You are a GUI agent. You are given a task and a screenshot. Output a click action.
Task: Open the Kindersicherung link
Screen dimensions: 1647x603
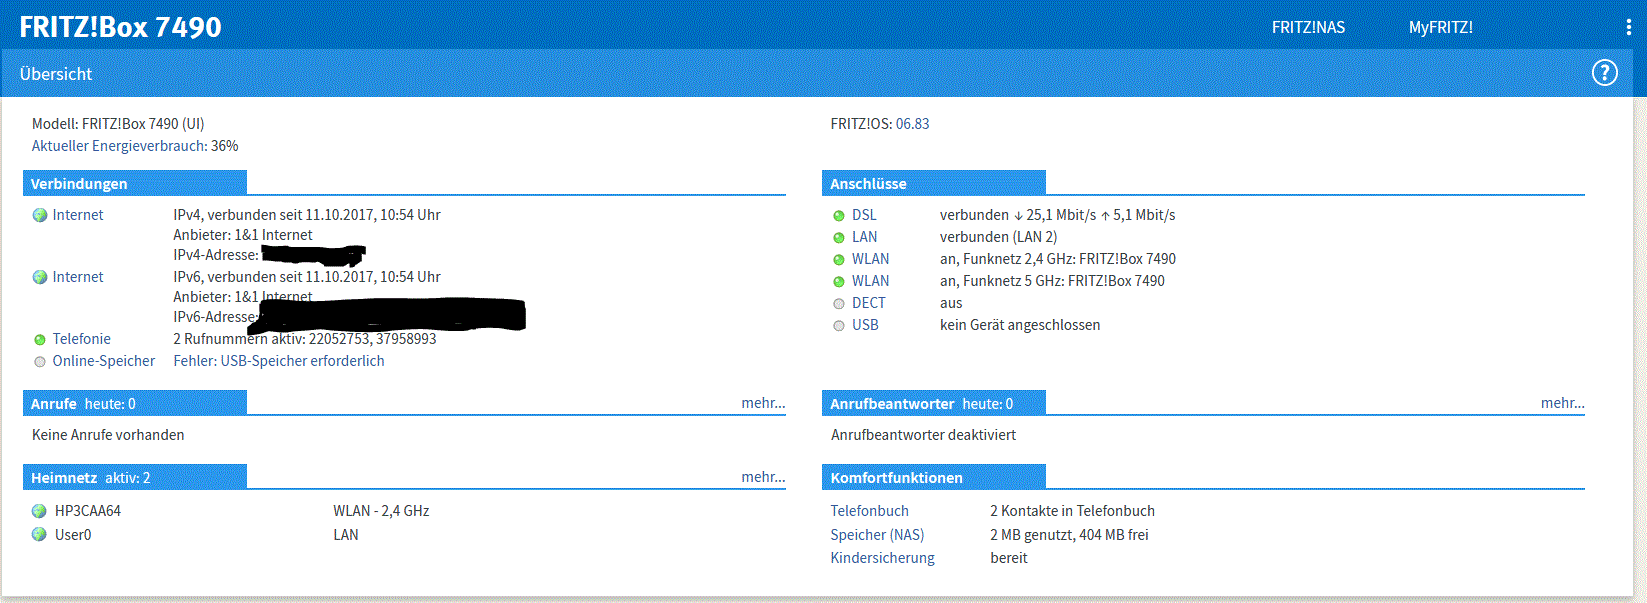[x=882, y=558]
